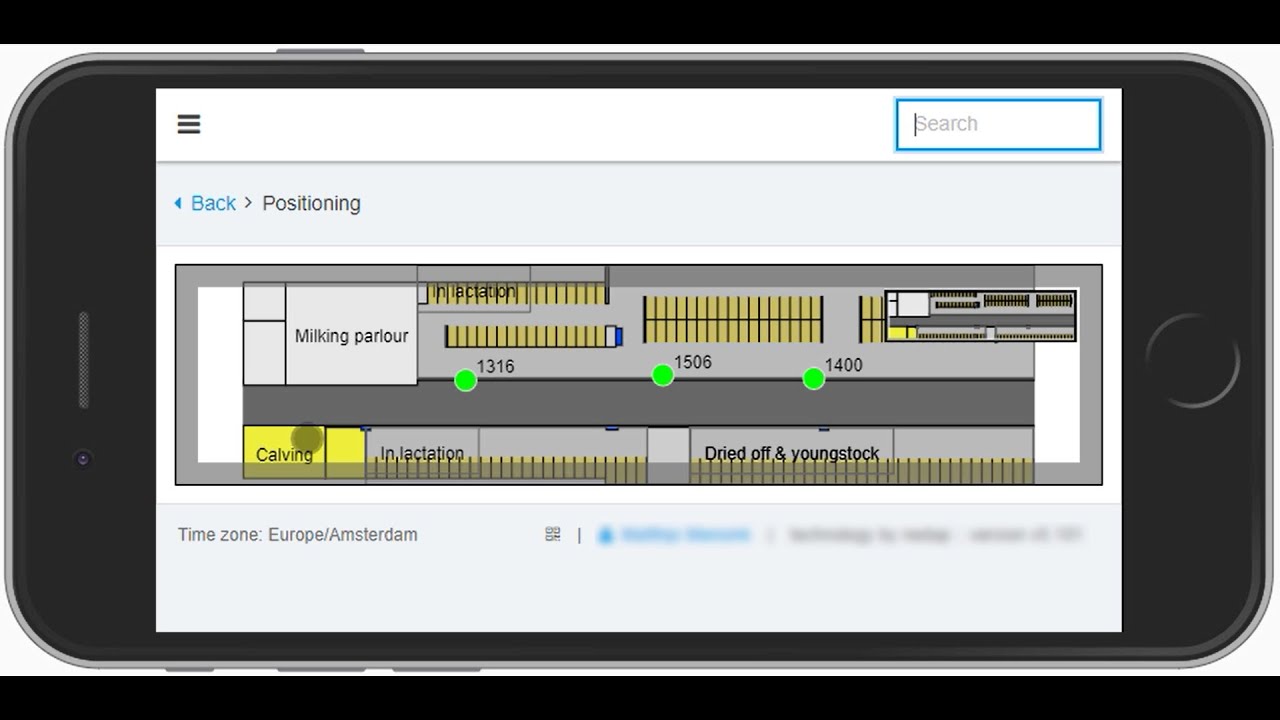The image size is (1280, 720).
Task: Open the hamburger menu
Action: (189, 124)
